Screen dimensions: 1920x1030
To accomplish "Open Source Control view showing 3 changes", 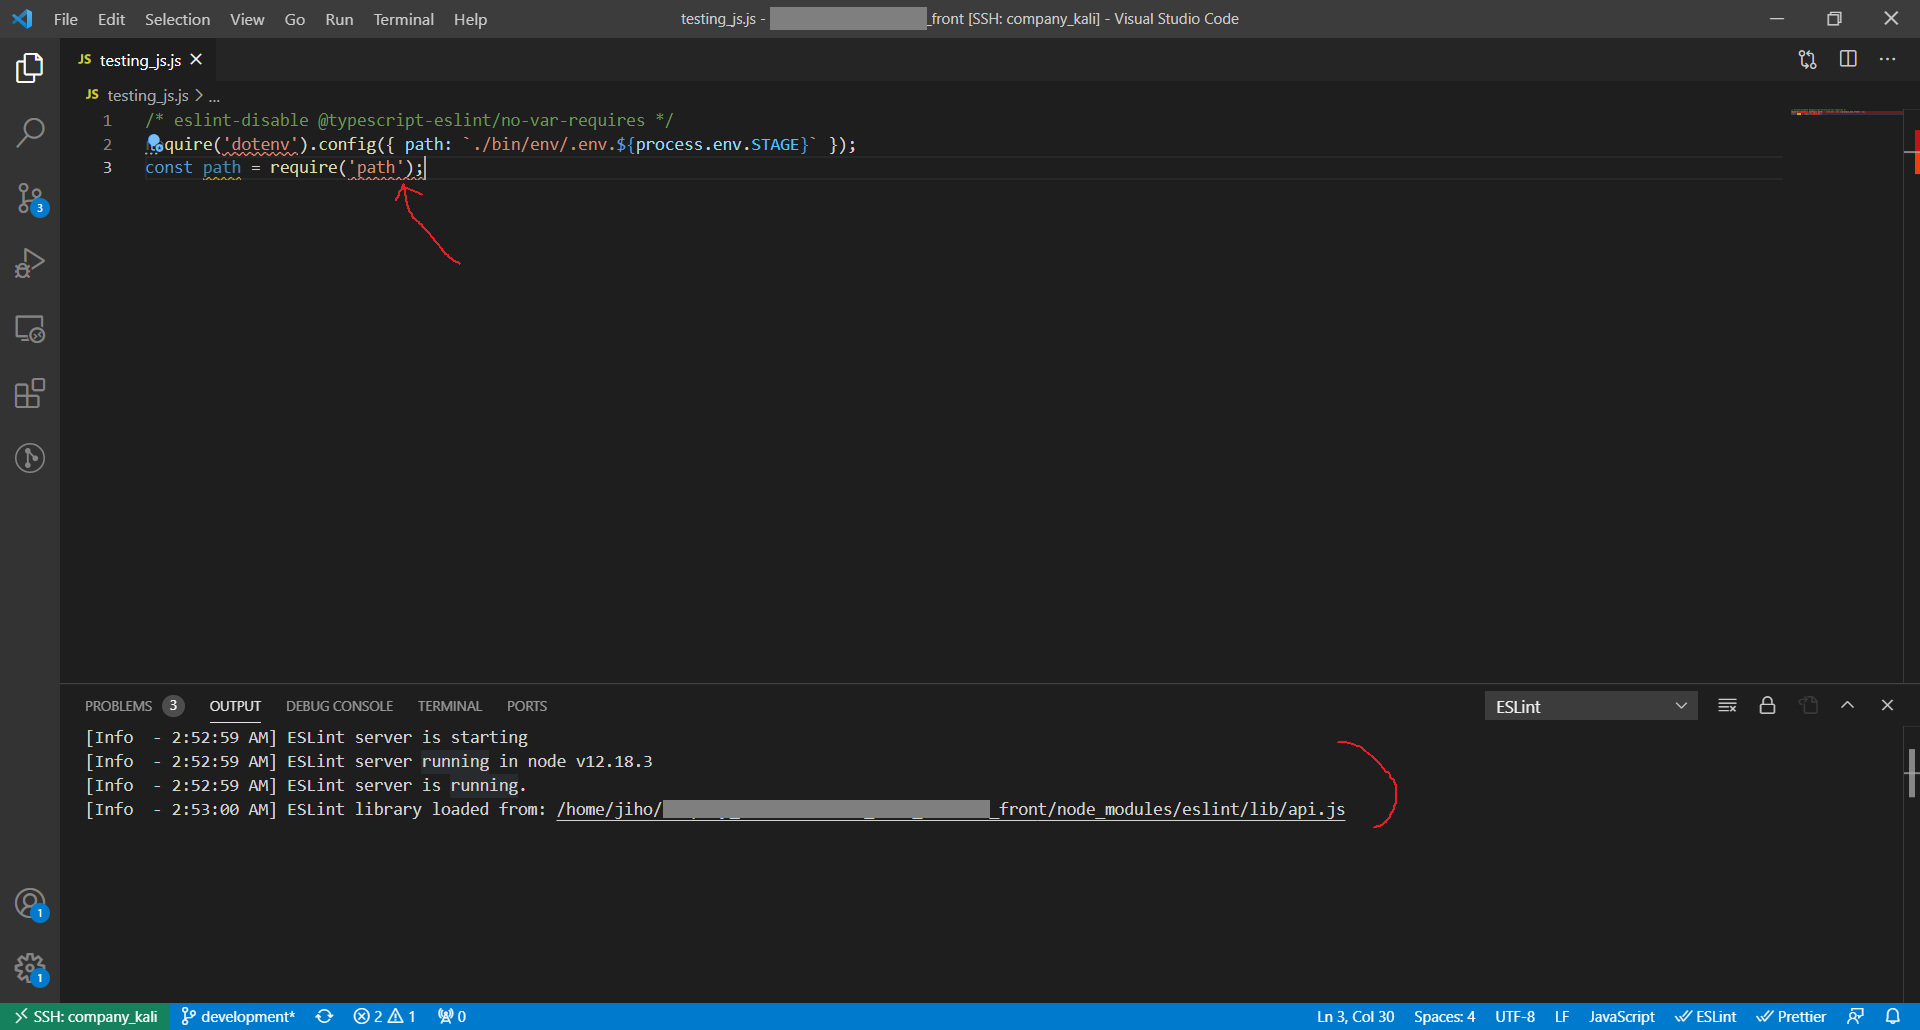I will pyautogui.click(x=31, y=198).
